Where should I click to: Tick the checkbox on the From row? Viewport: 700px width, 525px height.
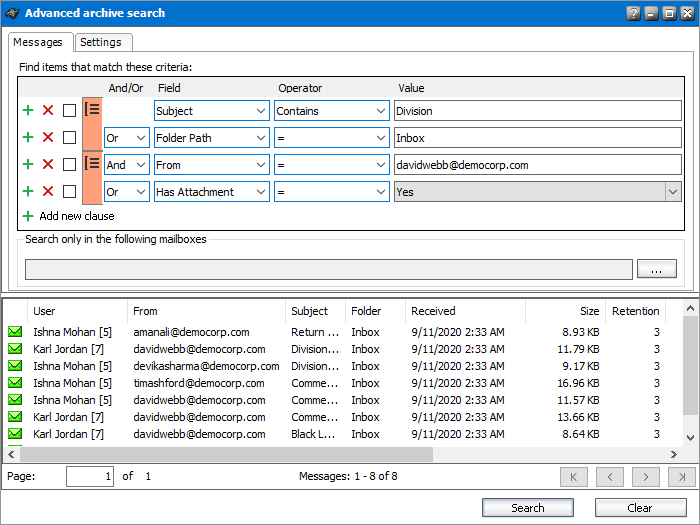click(69, 165)
